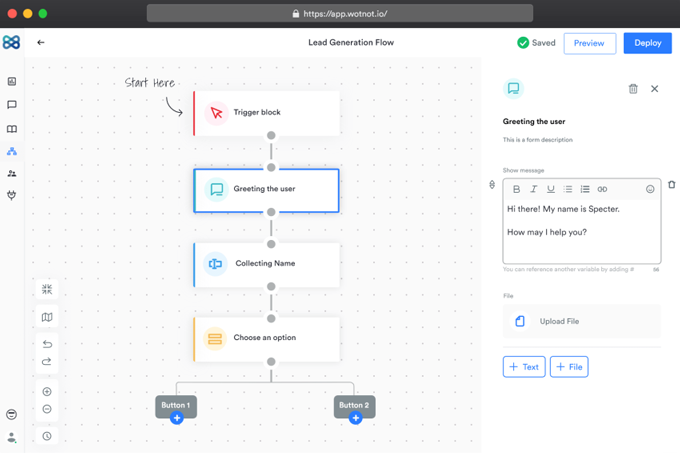Viewport: 680px width, 453px height.
Task: Click the Saved status indicator
Action: (x=536, y=42)
